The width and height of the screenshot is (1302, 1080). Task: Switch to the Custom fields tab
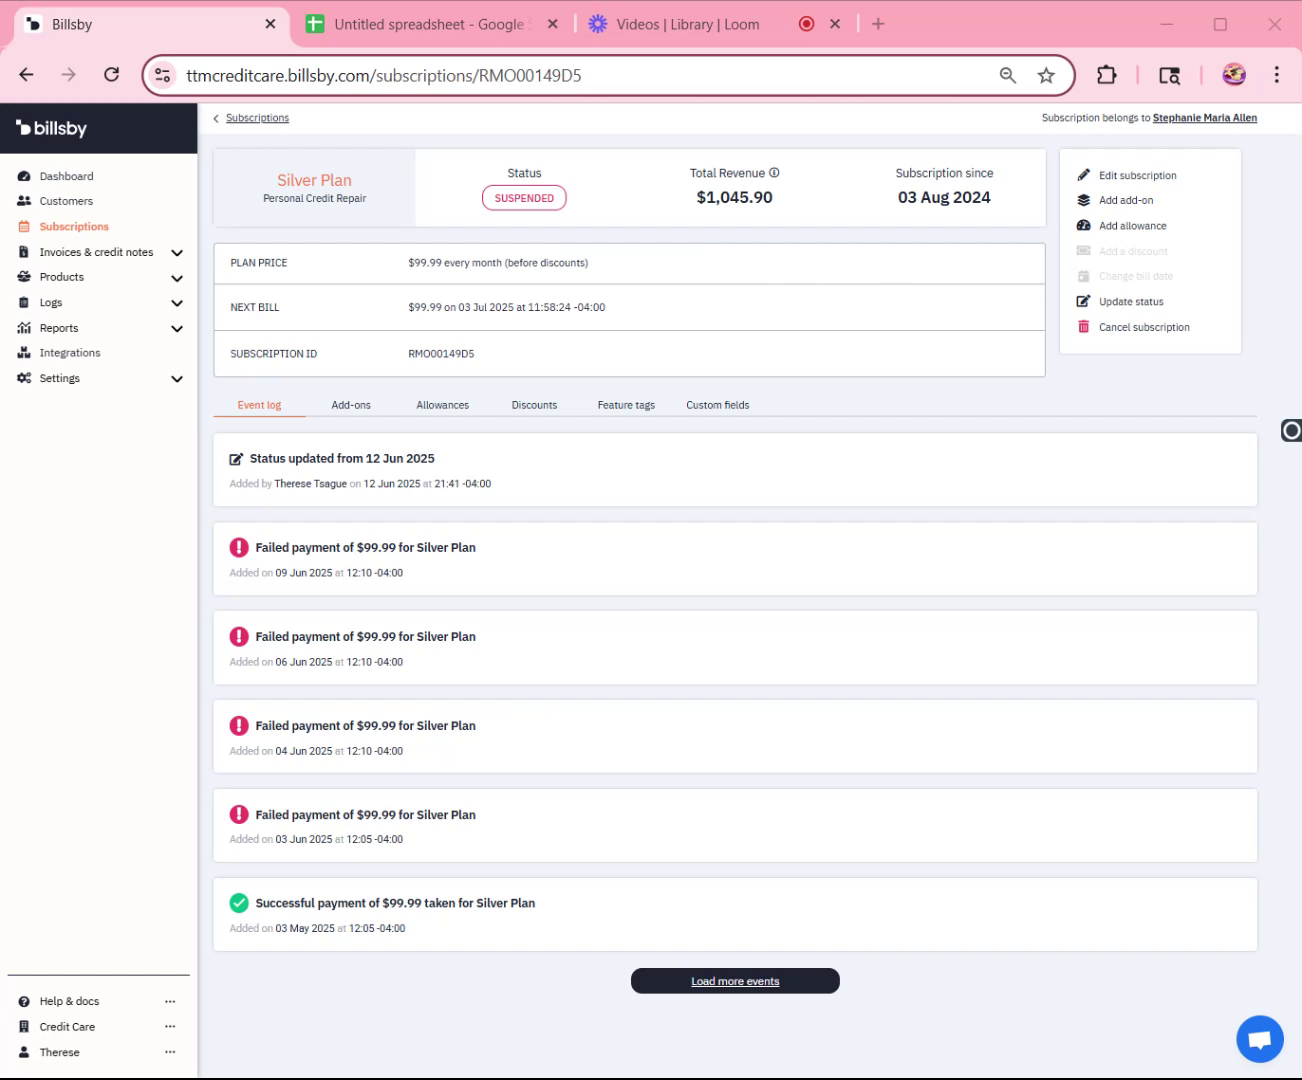point(718,405)
